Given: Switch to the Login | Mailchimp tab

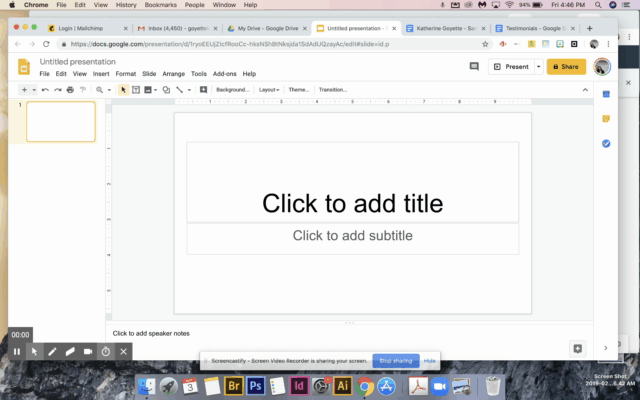Looking at the screenshot, I should pyautogui.click(x=87, y=28).
